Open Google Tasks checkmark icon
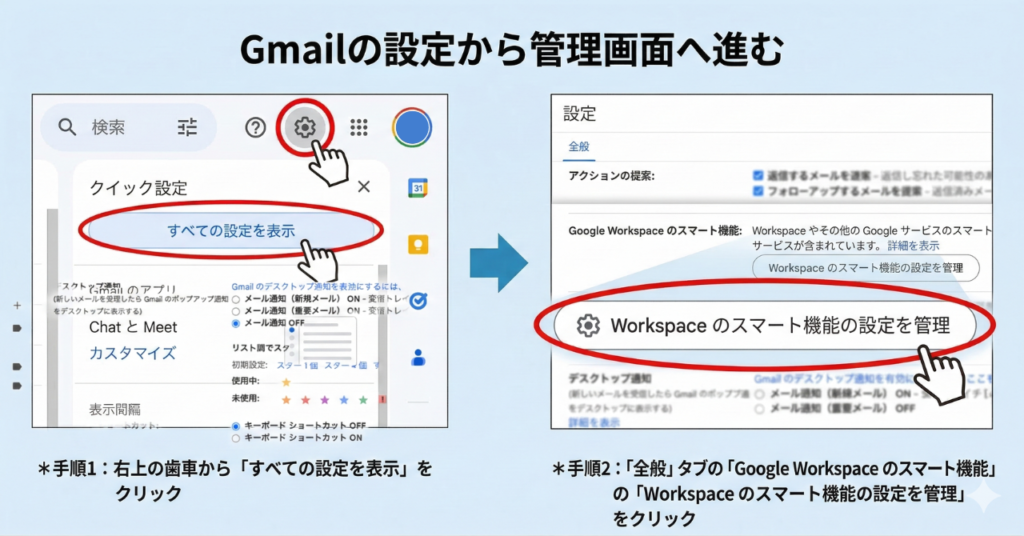This screenshot has height=536, width=1024. (418, 300)
